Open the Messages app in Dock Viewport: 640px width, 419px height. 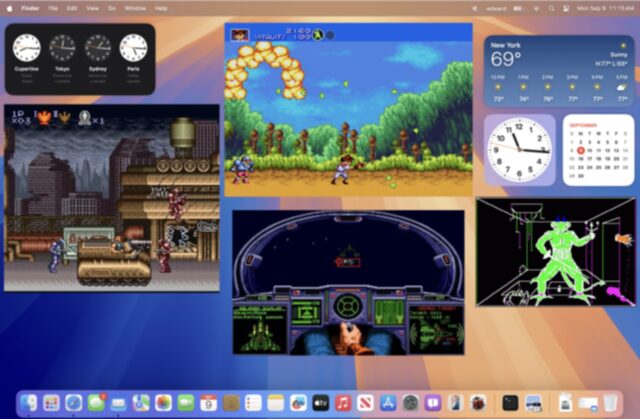click(x=96, y=402)
